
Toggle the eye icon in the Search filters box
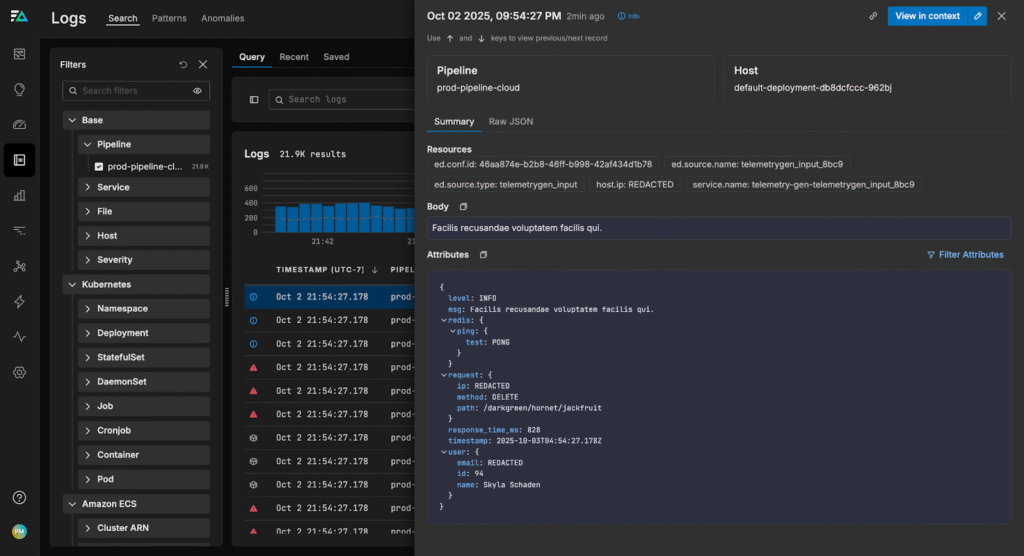pyautogui.click(x=198, y=91)
